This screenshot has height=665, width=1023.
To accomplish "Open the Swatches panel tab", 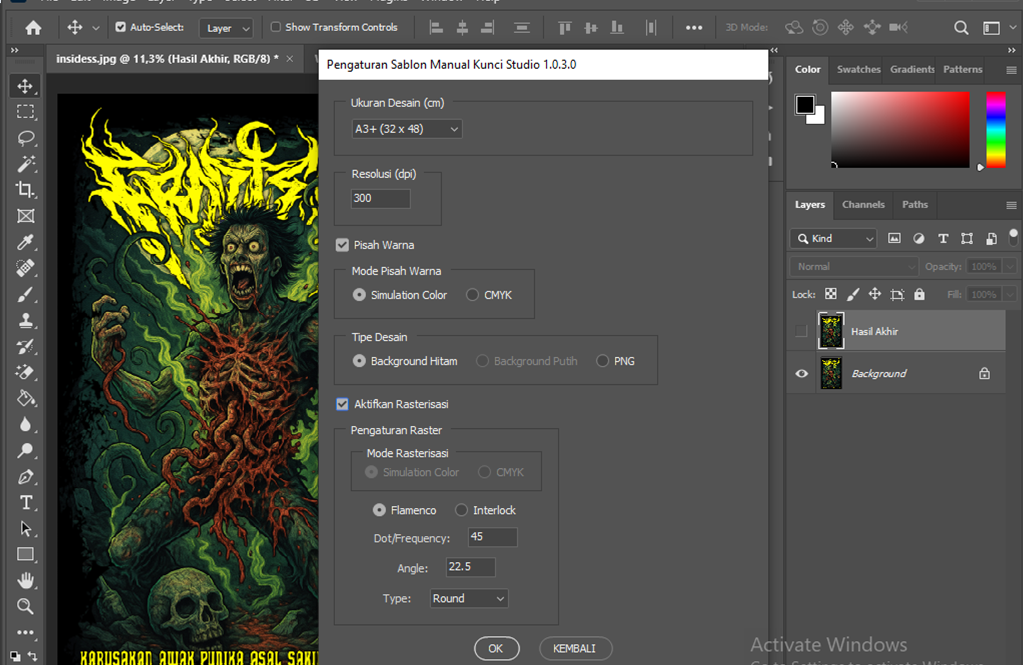I will 858,69.
